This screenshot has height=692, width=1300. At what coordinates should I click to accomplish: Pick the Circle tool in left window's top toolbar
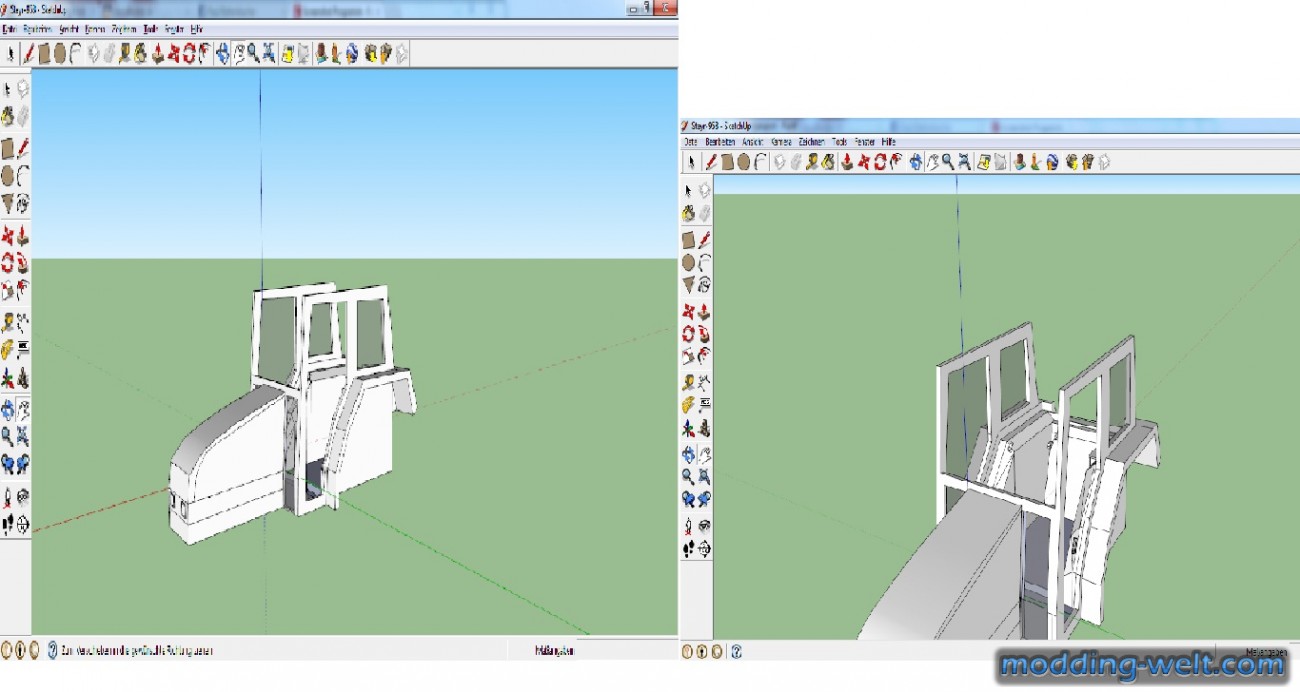pyautogui.click(x=60, y=53)
